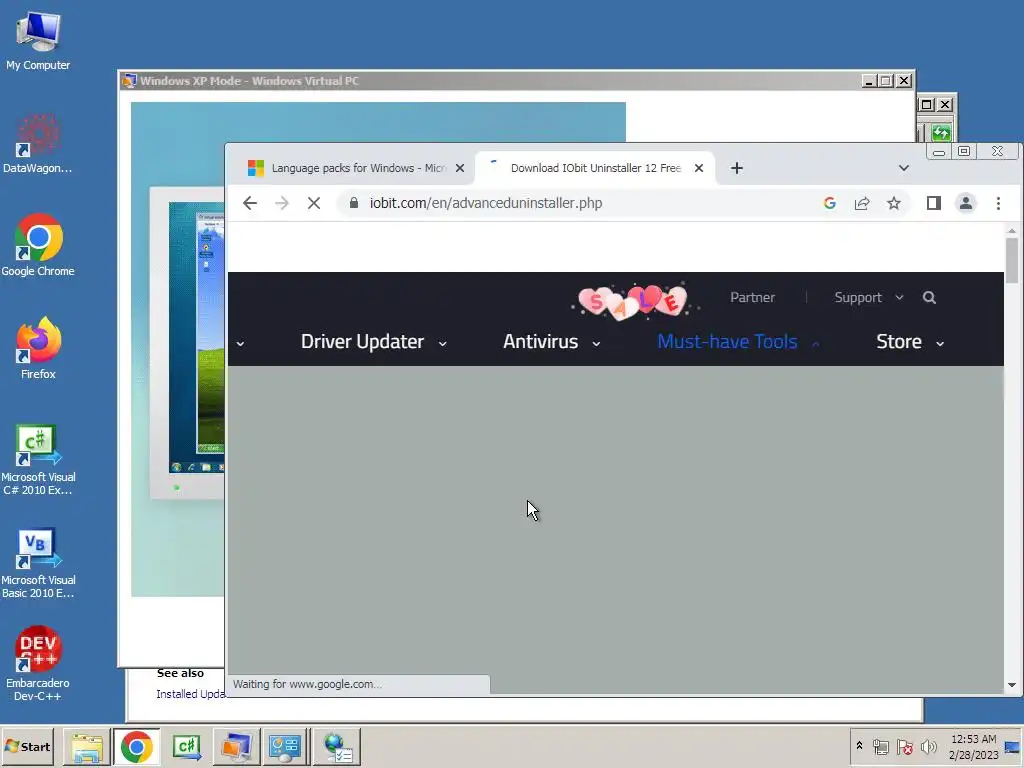1024x768 pixels.
Task: Open Microsoft Visual C# 2010 Express shortcut
Action: coord(38,460)
